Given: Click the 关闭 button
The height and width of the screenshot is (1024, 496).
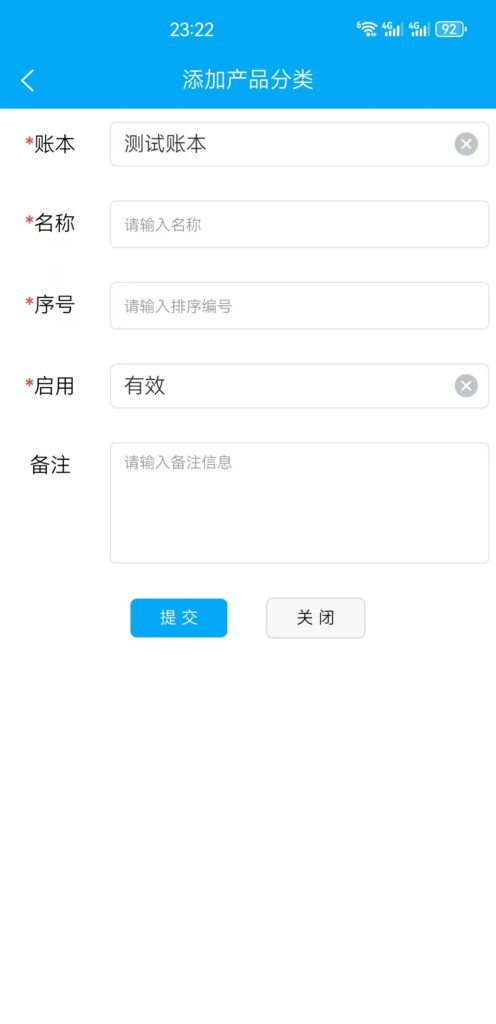Looking at the screenshot, I should tap(316, 618).
